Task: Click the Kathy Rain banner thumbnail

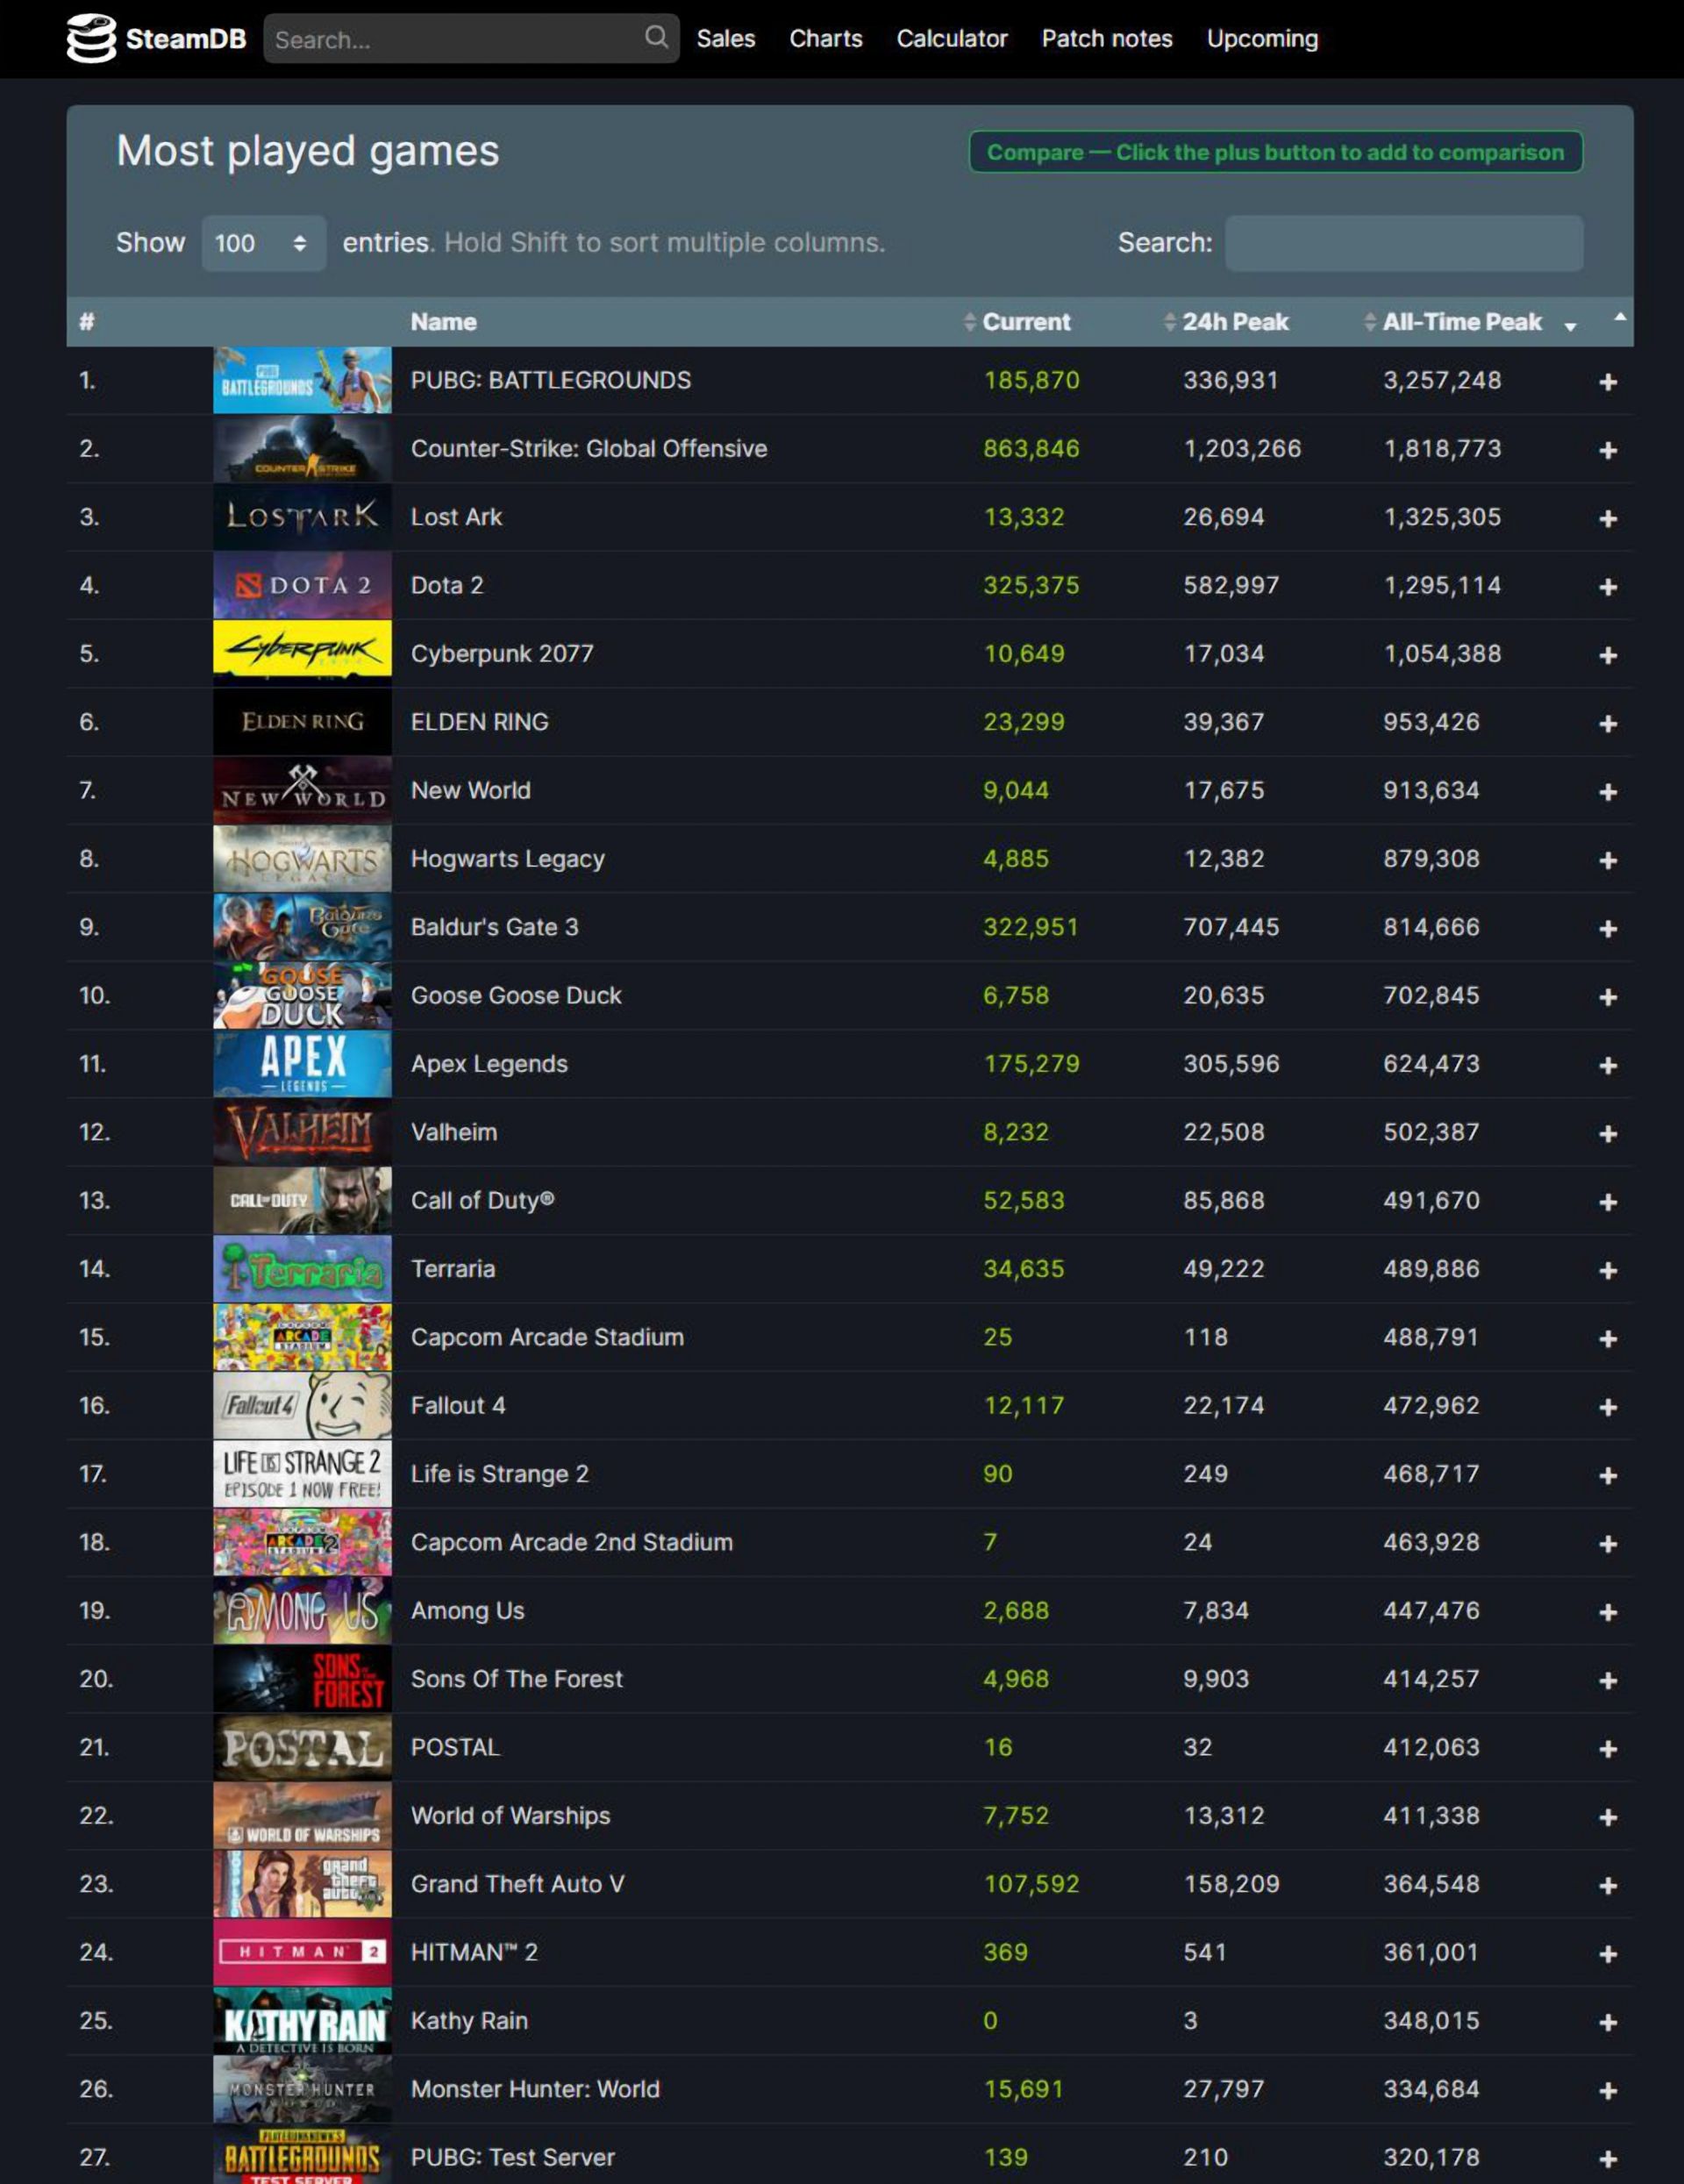Action: (x=302, y=2020)
